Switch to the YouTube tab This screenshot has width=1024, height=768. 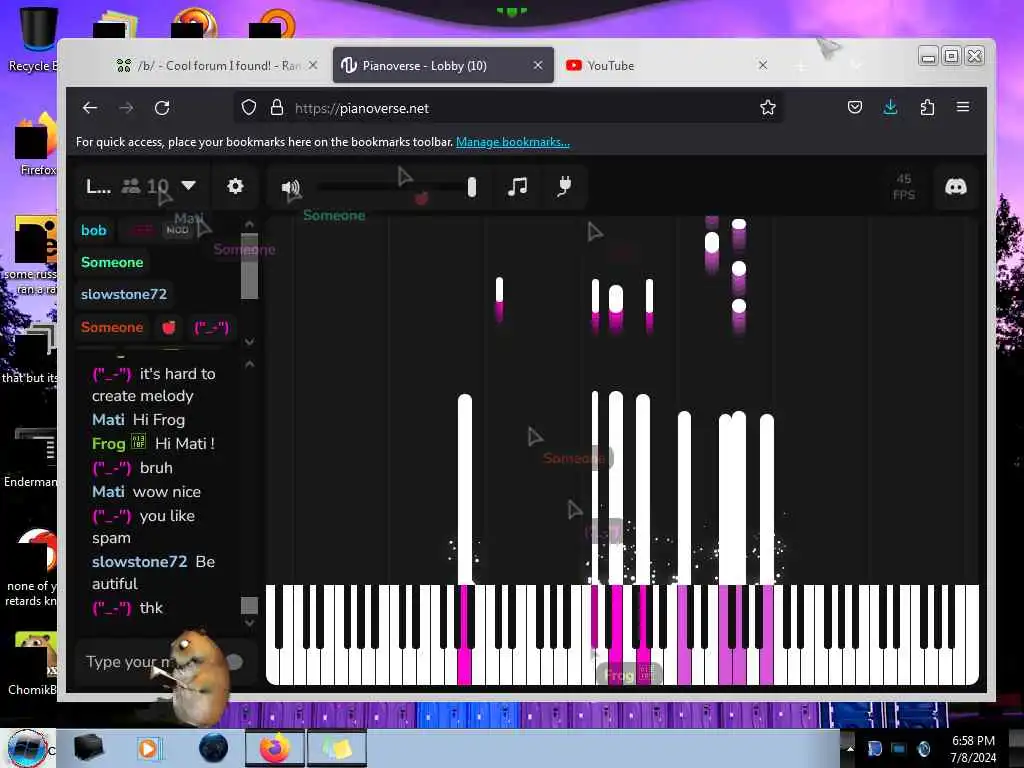[666, 65]
